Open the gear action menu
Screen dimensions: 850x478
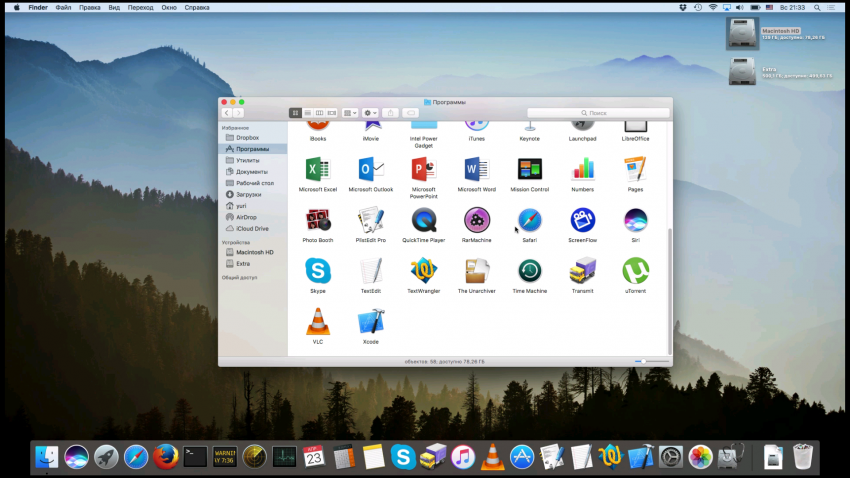pos(370,113)
